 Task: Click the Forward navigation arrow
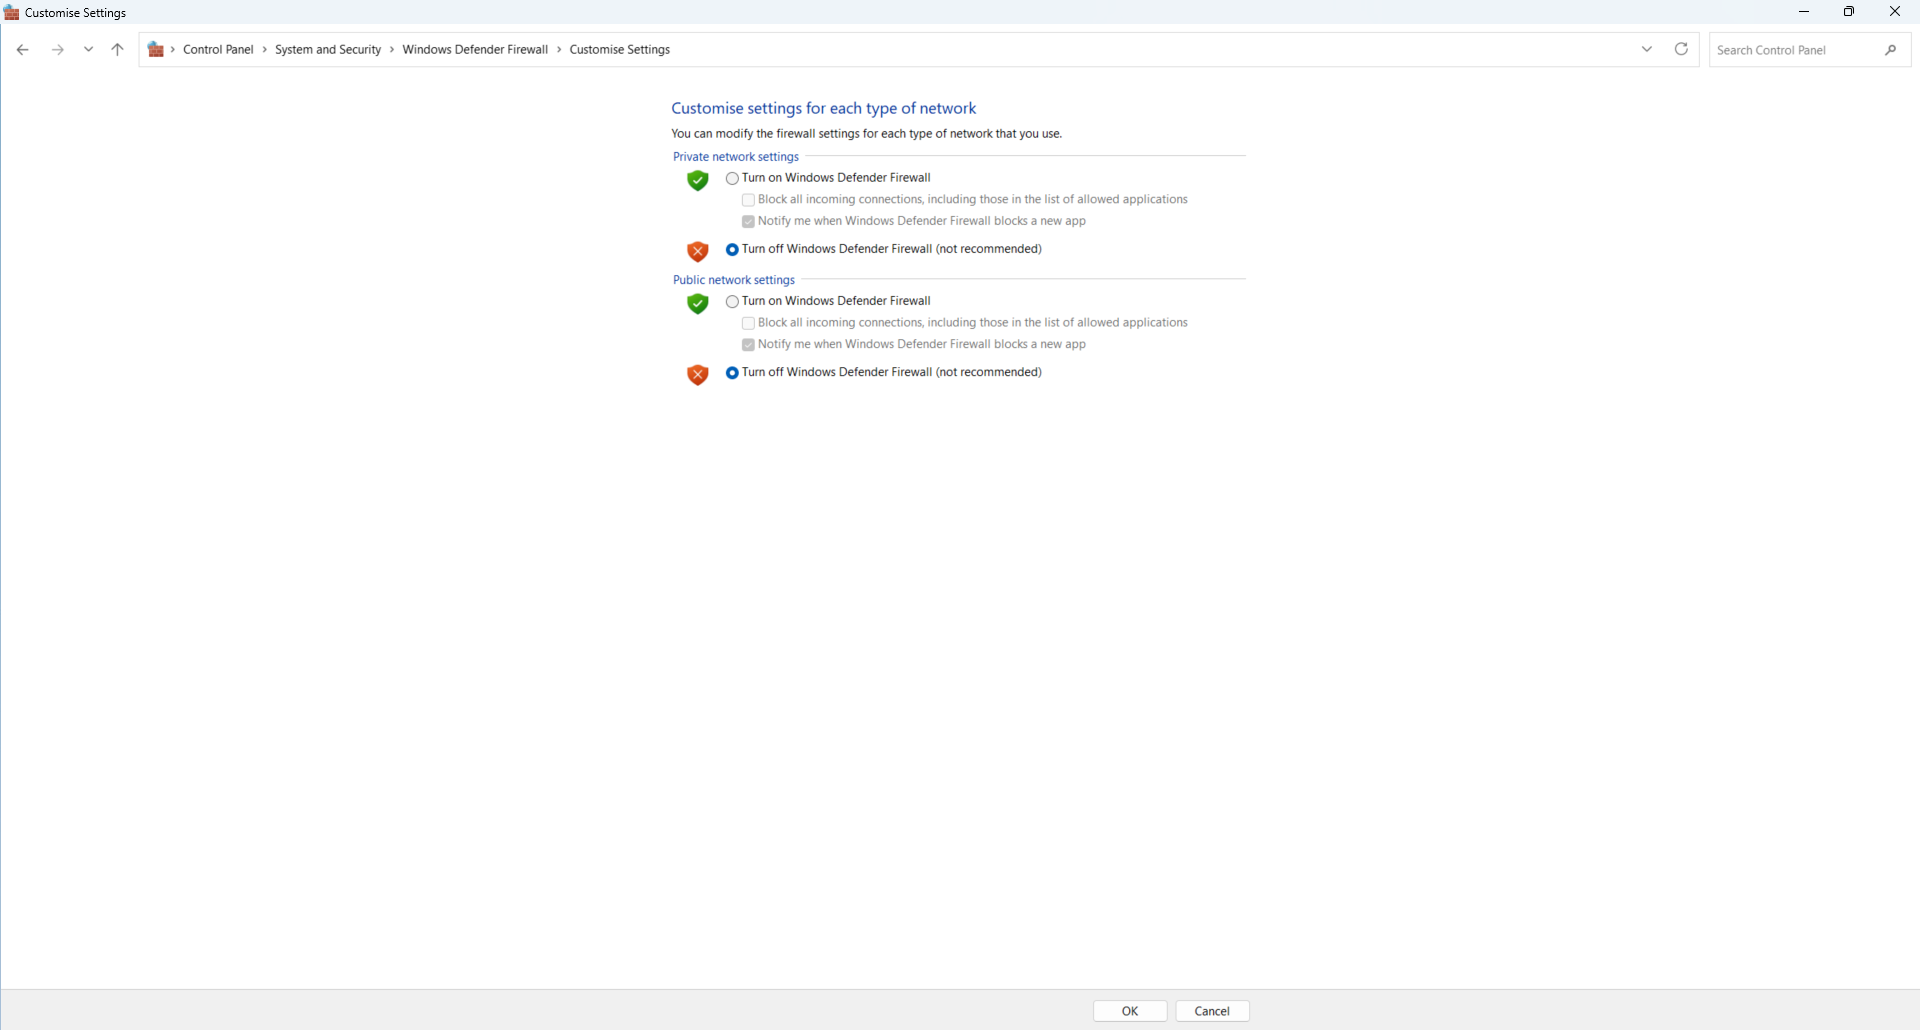[58, 50]
